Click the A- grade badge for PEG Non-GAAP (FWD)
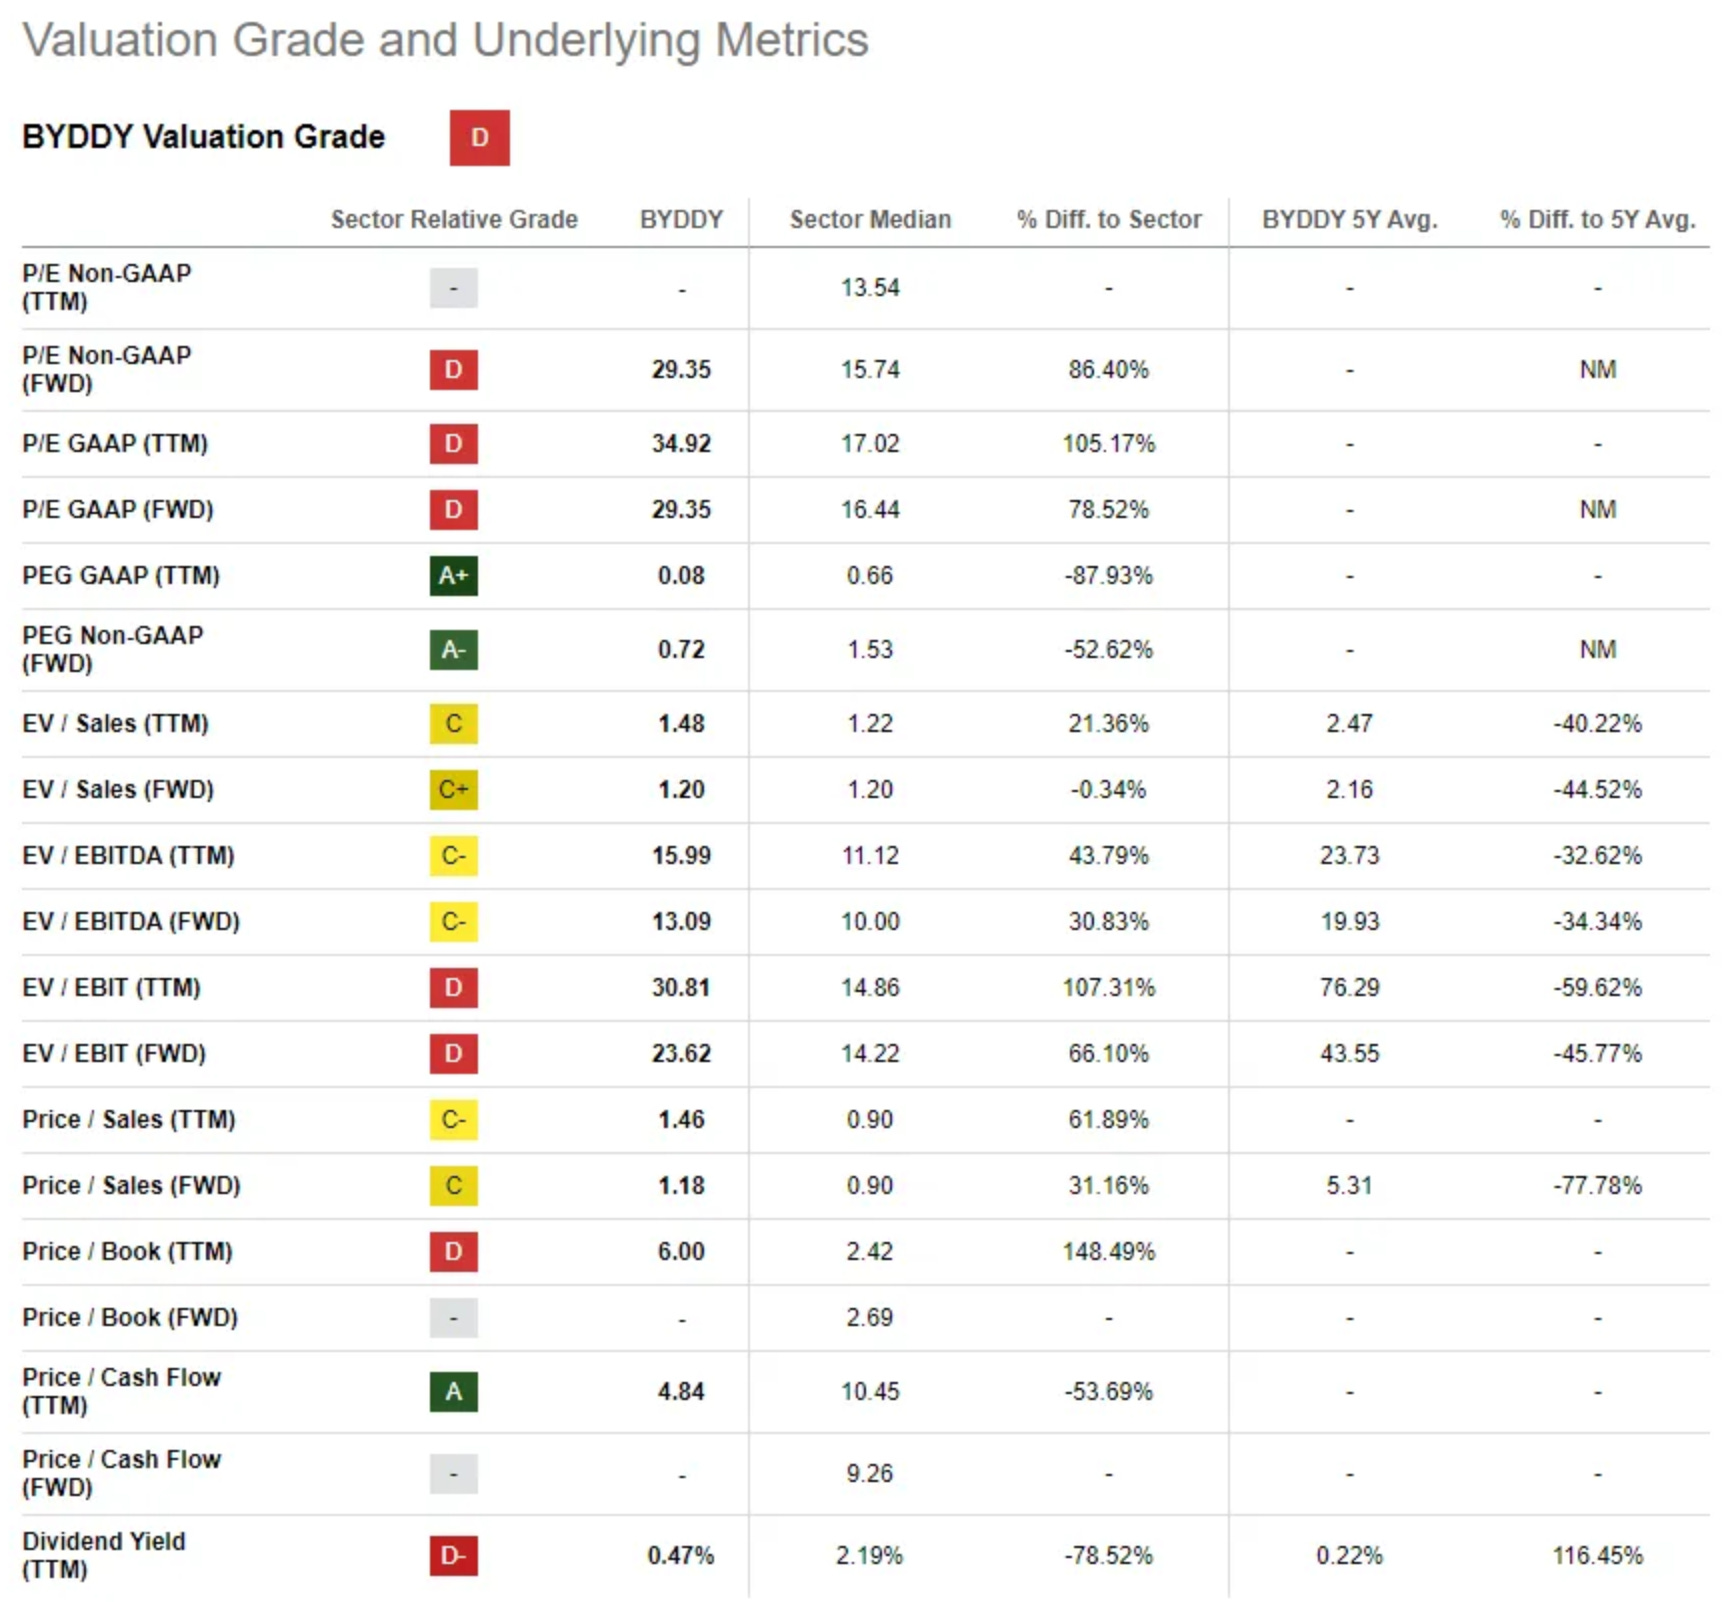1724x1602 pixels. 453,650
